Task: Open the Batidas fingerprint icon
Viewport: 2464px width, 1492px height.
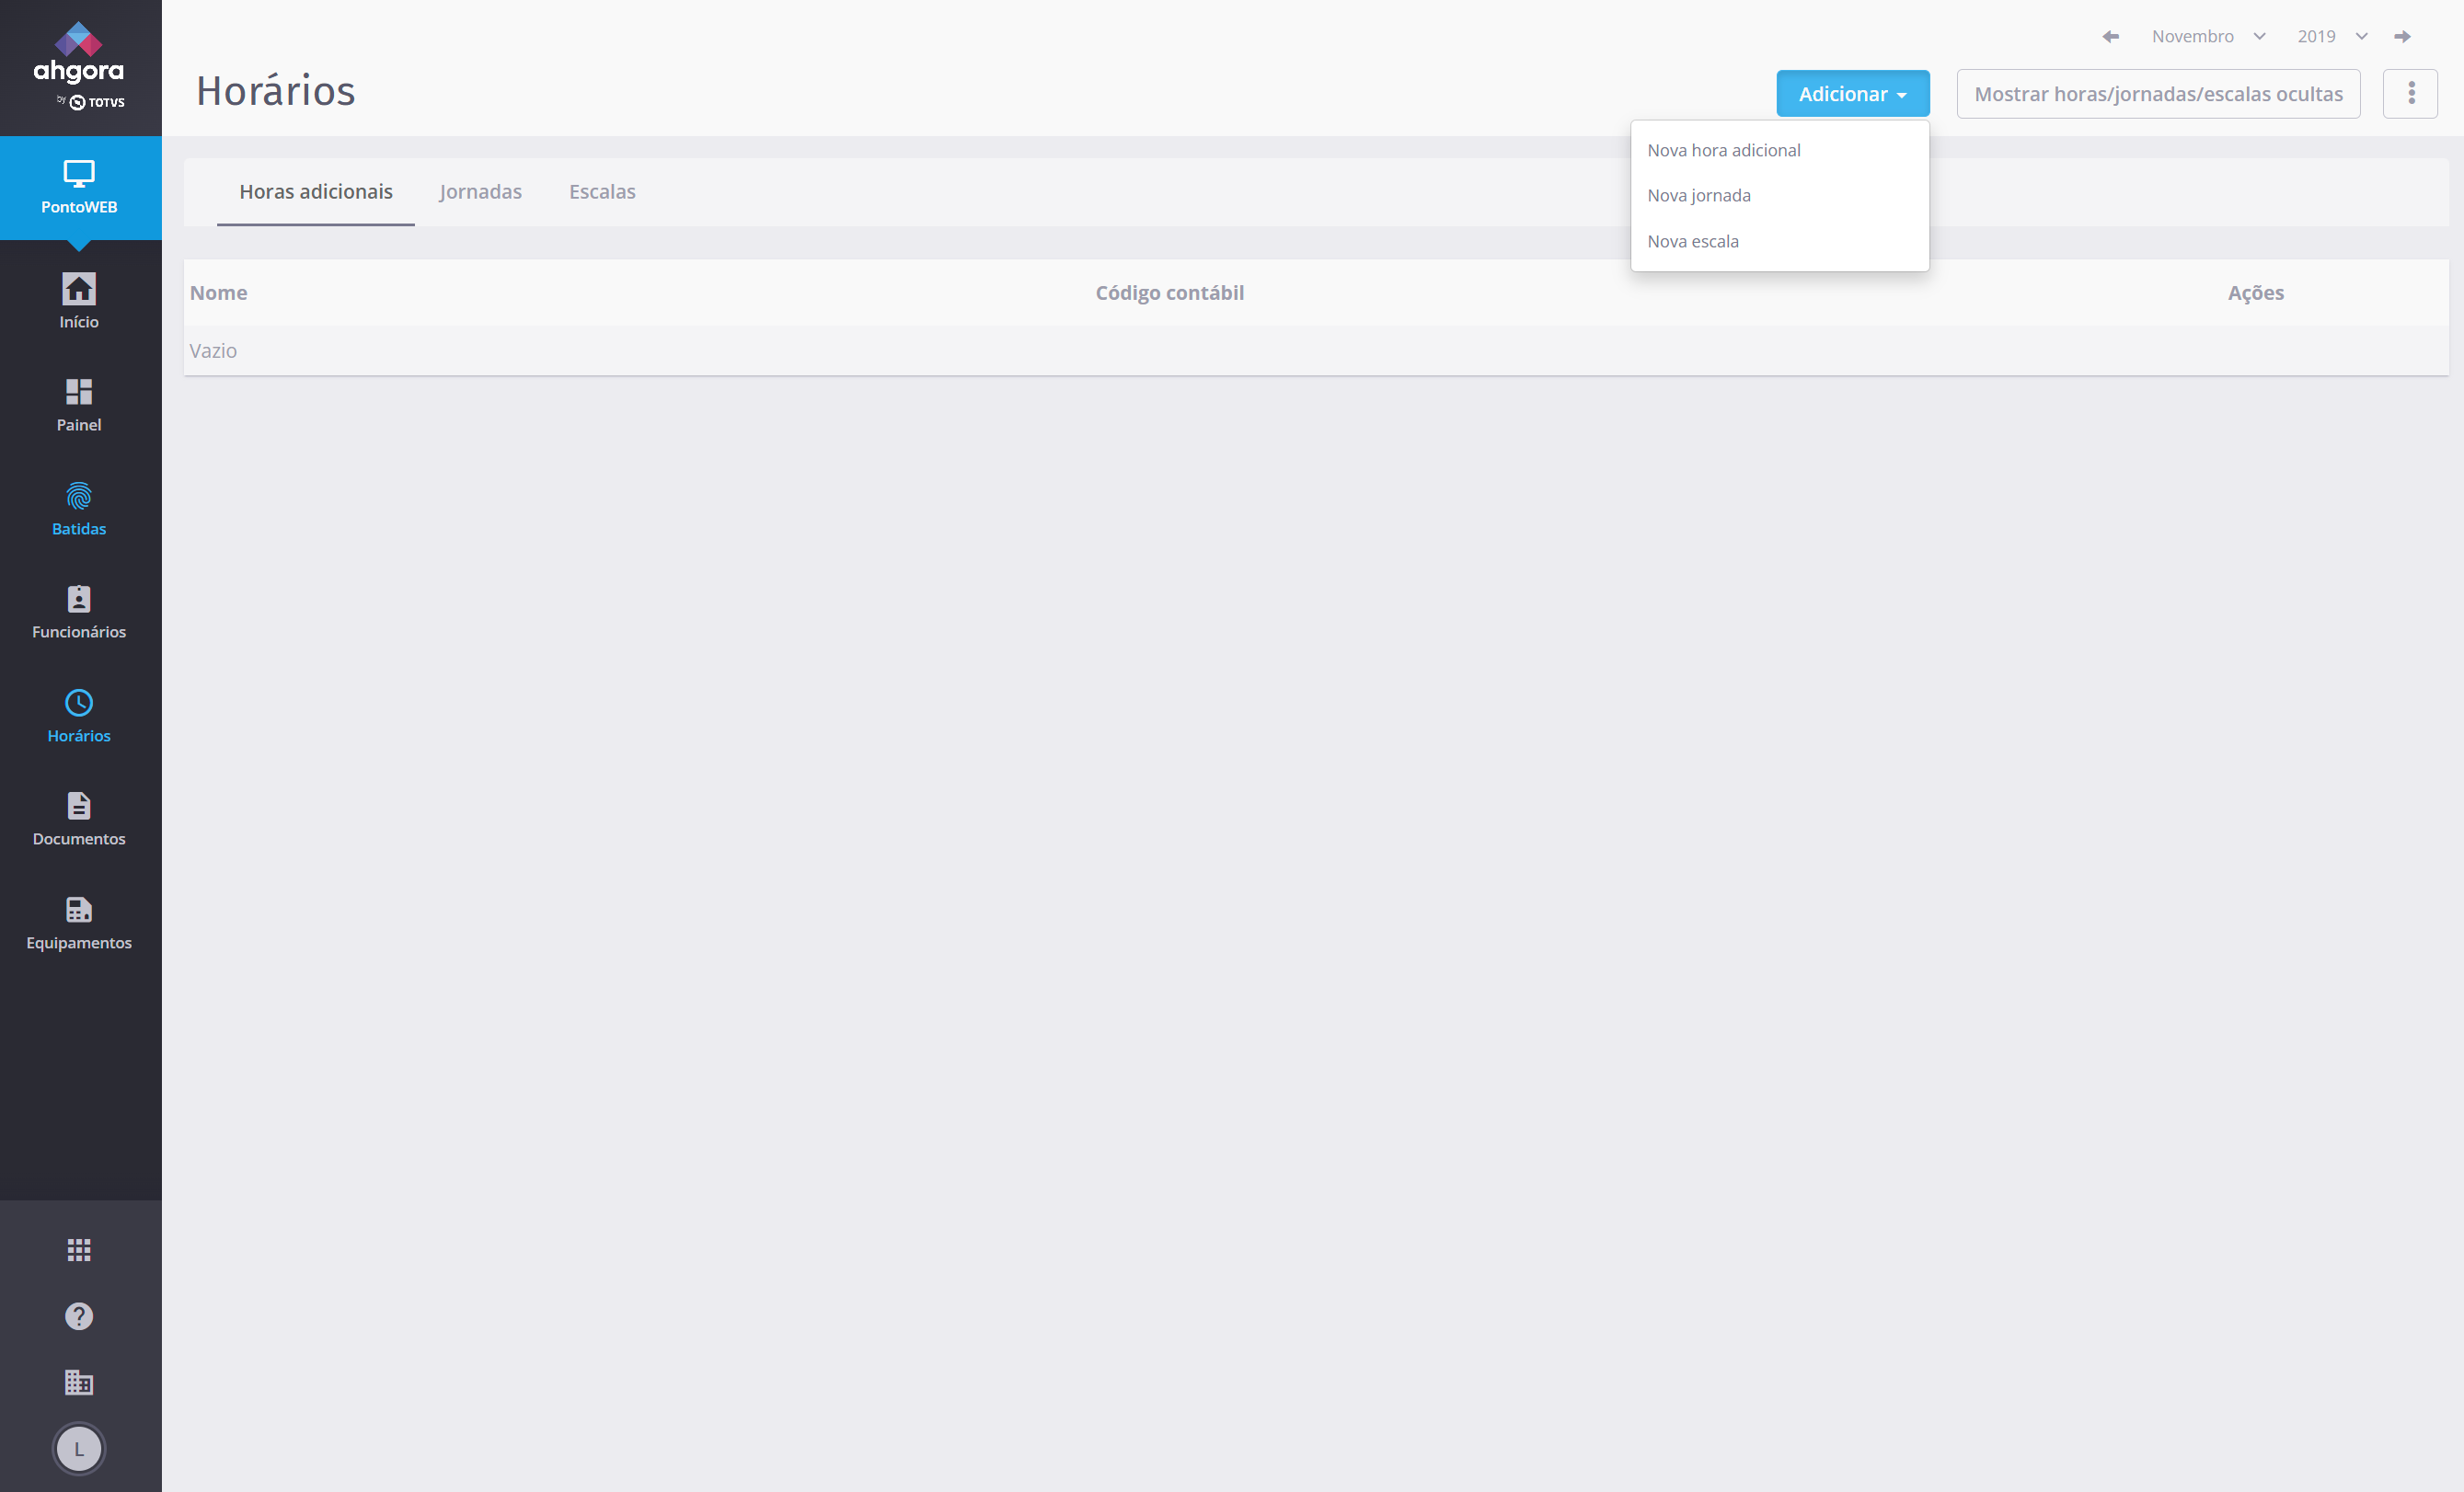Action: pyautogui.click(x=79, y=497)
